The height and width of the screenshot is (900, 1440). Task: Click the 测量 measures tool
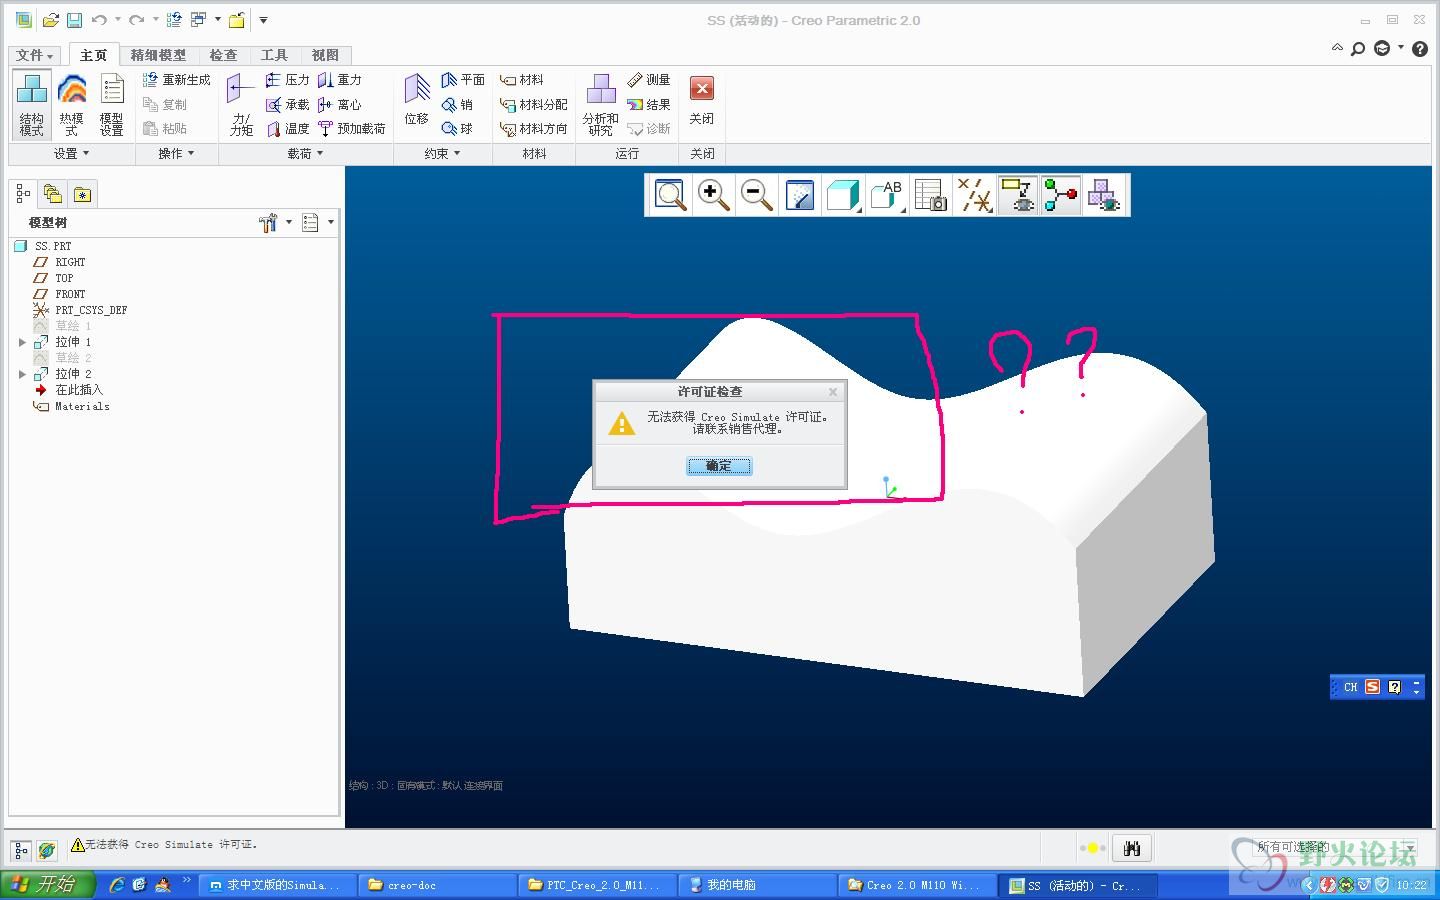click(x=648, y=80)
